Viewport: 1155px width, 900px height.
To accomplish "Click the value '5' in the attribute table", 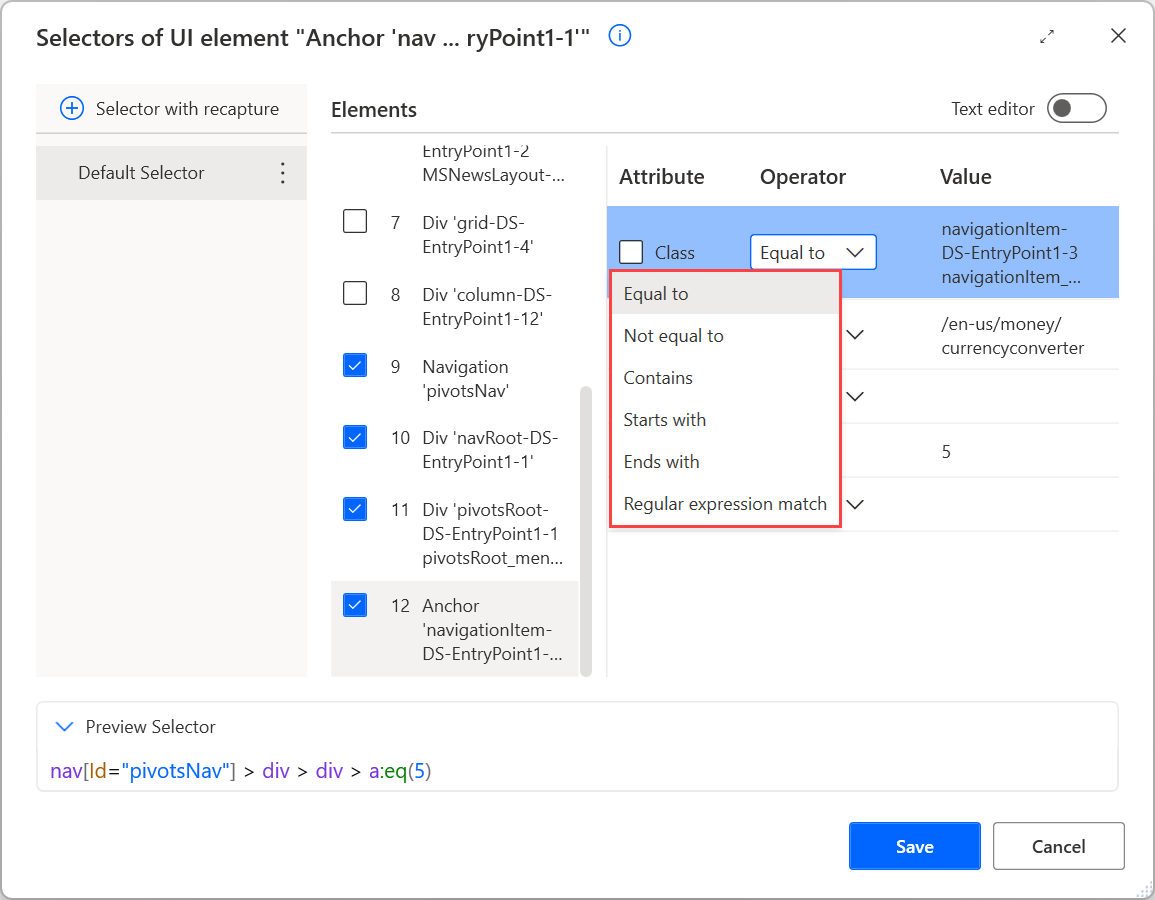I will 946,451.
